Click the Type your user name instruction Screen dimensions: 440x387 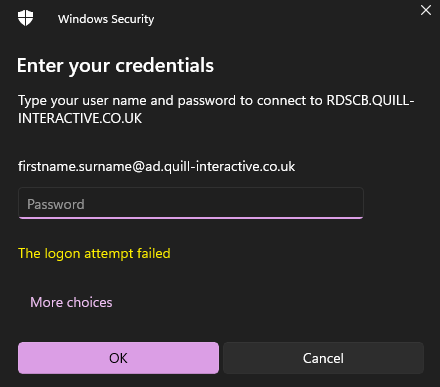216,109
